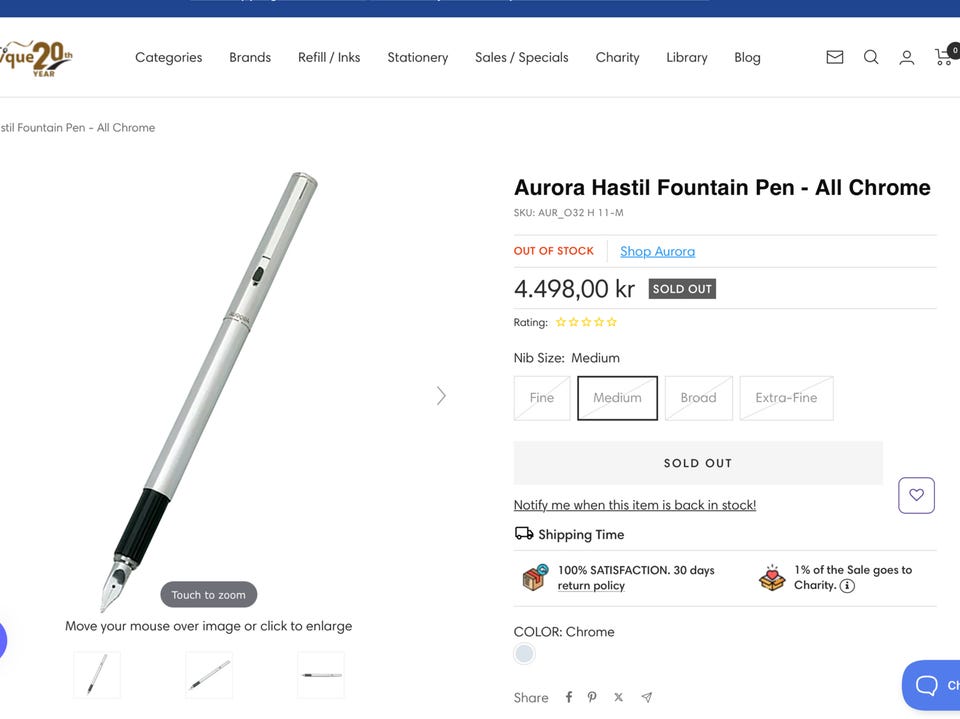Open the Categories menu
The image size is (960, 719).
coord(169,57)
